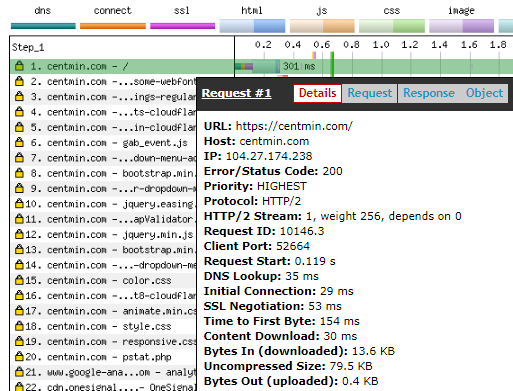513x391 pixels.
Task: Click the lock icon on request 16
Action: (x=20, y=295)
